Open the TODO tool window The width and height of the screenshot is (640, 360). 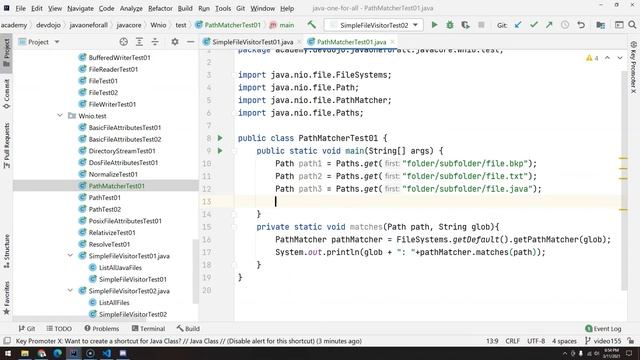coord(59,328)
